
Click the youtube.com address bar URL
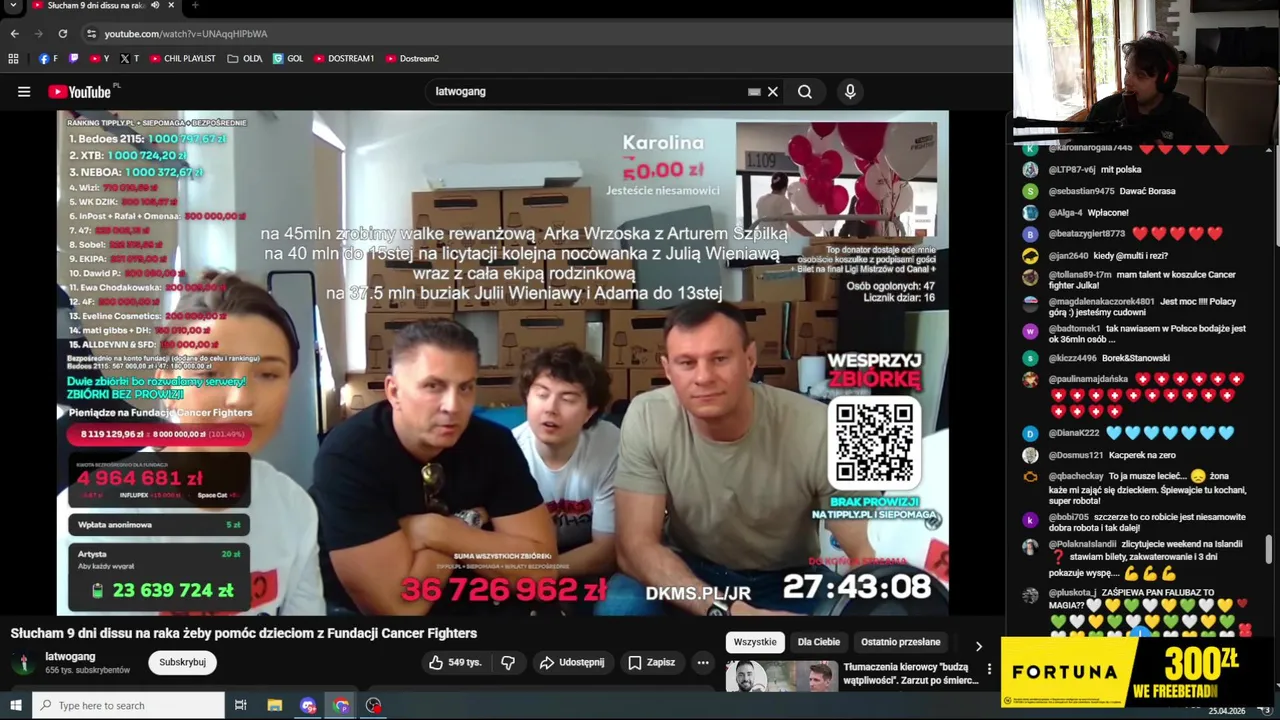[186, 34]
